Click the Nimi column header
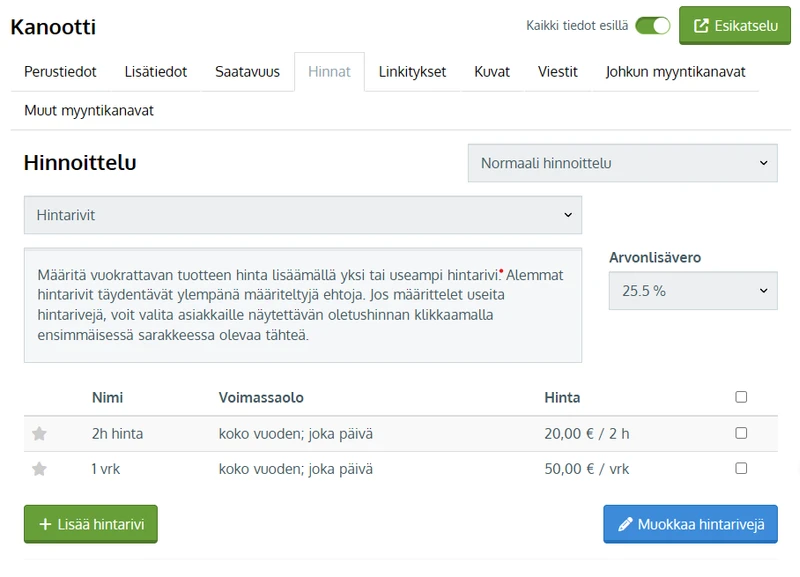The height and width of the screenshot is (577, 800). [x=107, y=397]
